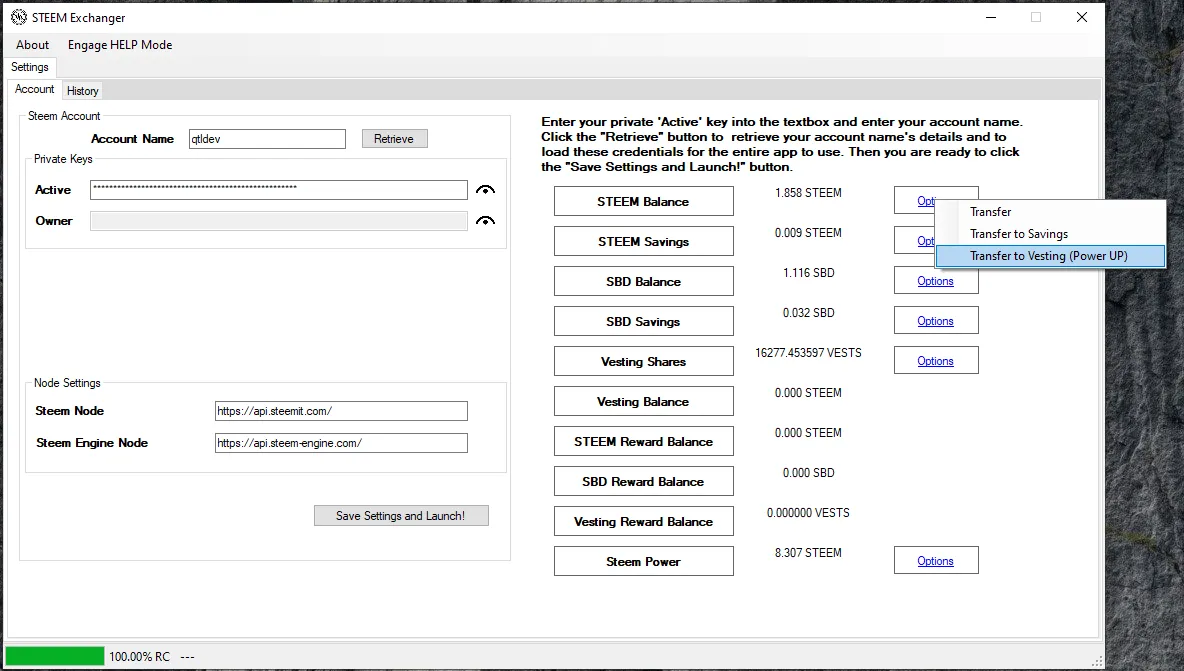The height and width of the screenshot is (671, 1184).
Task: Select the Account tab
Action: tap(35, 89)
